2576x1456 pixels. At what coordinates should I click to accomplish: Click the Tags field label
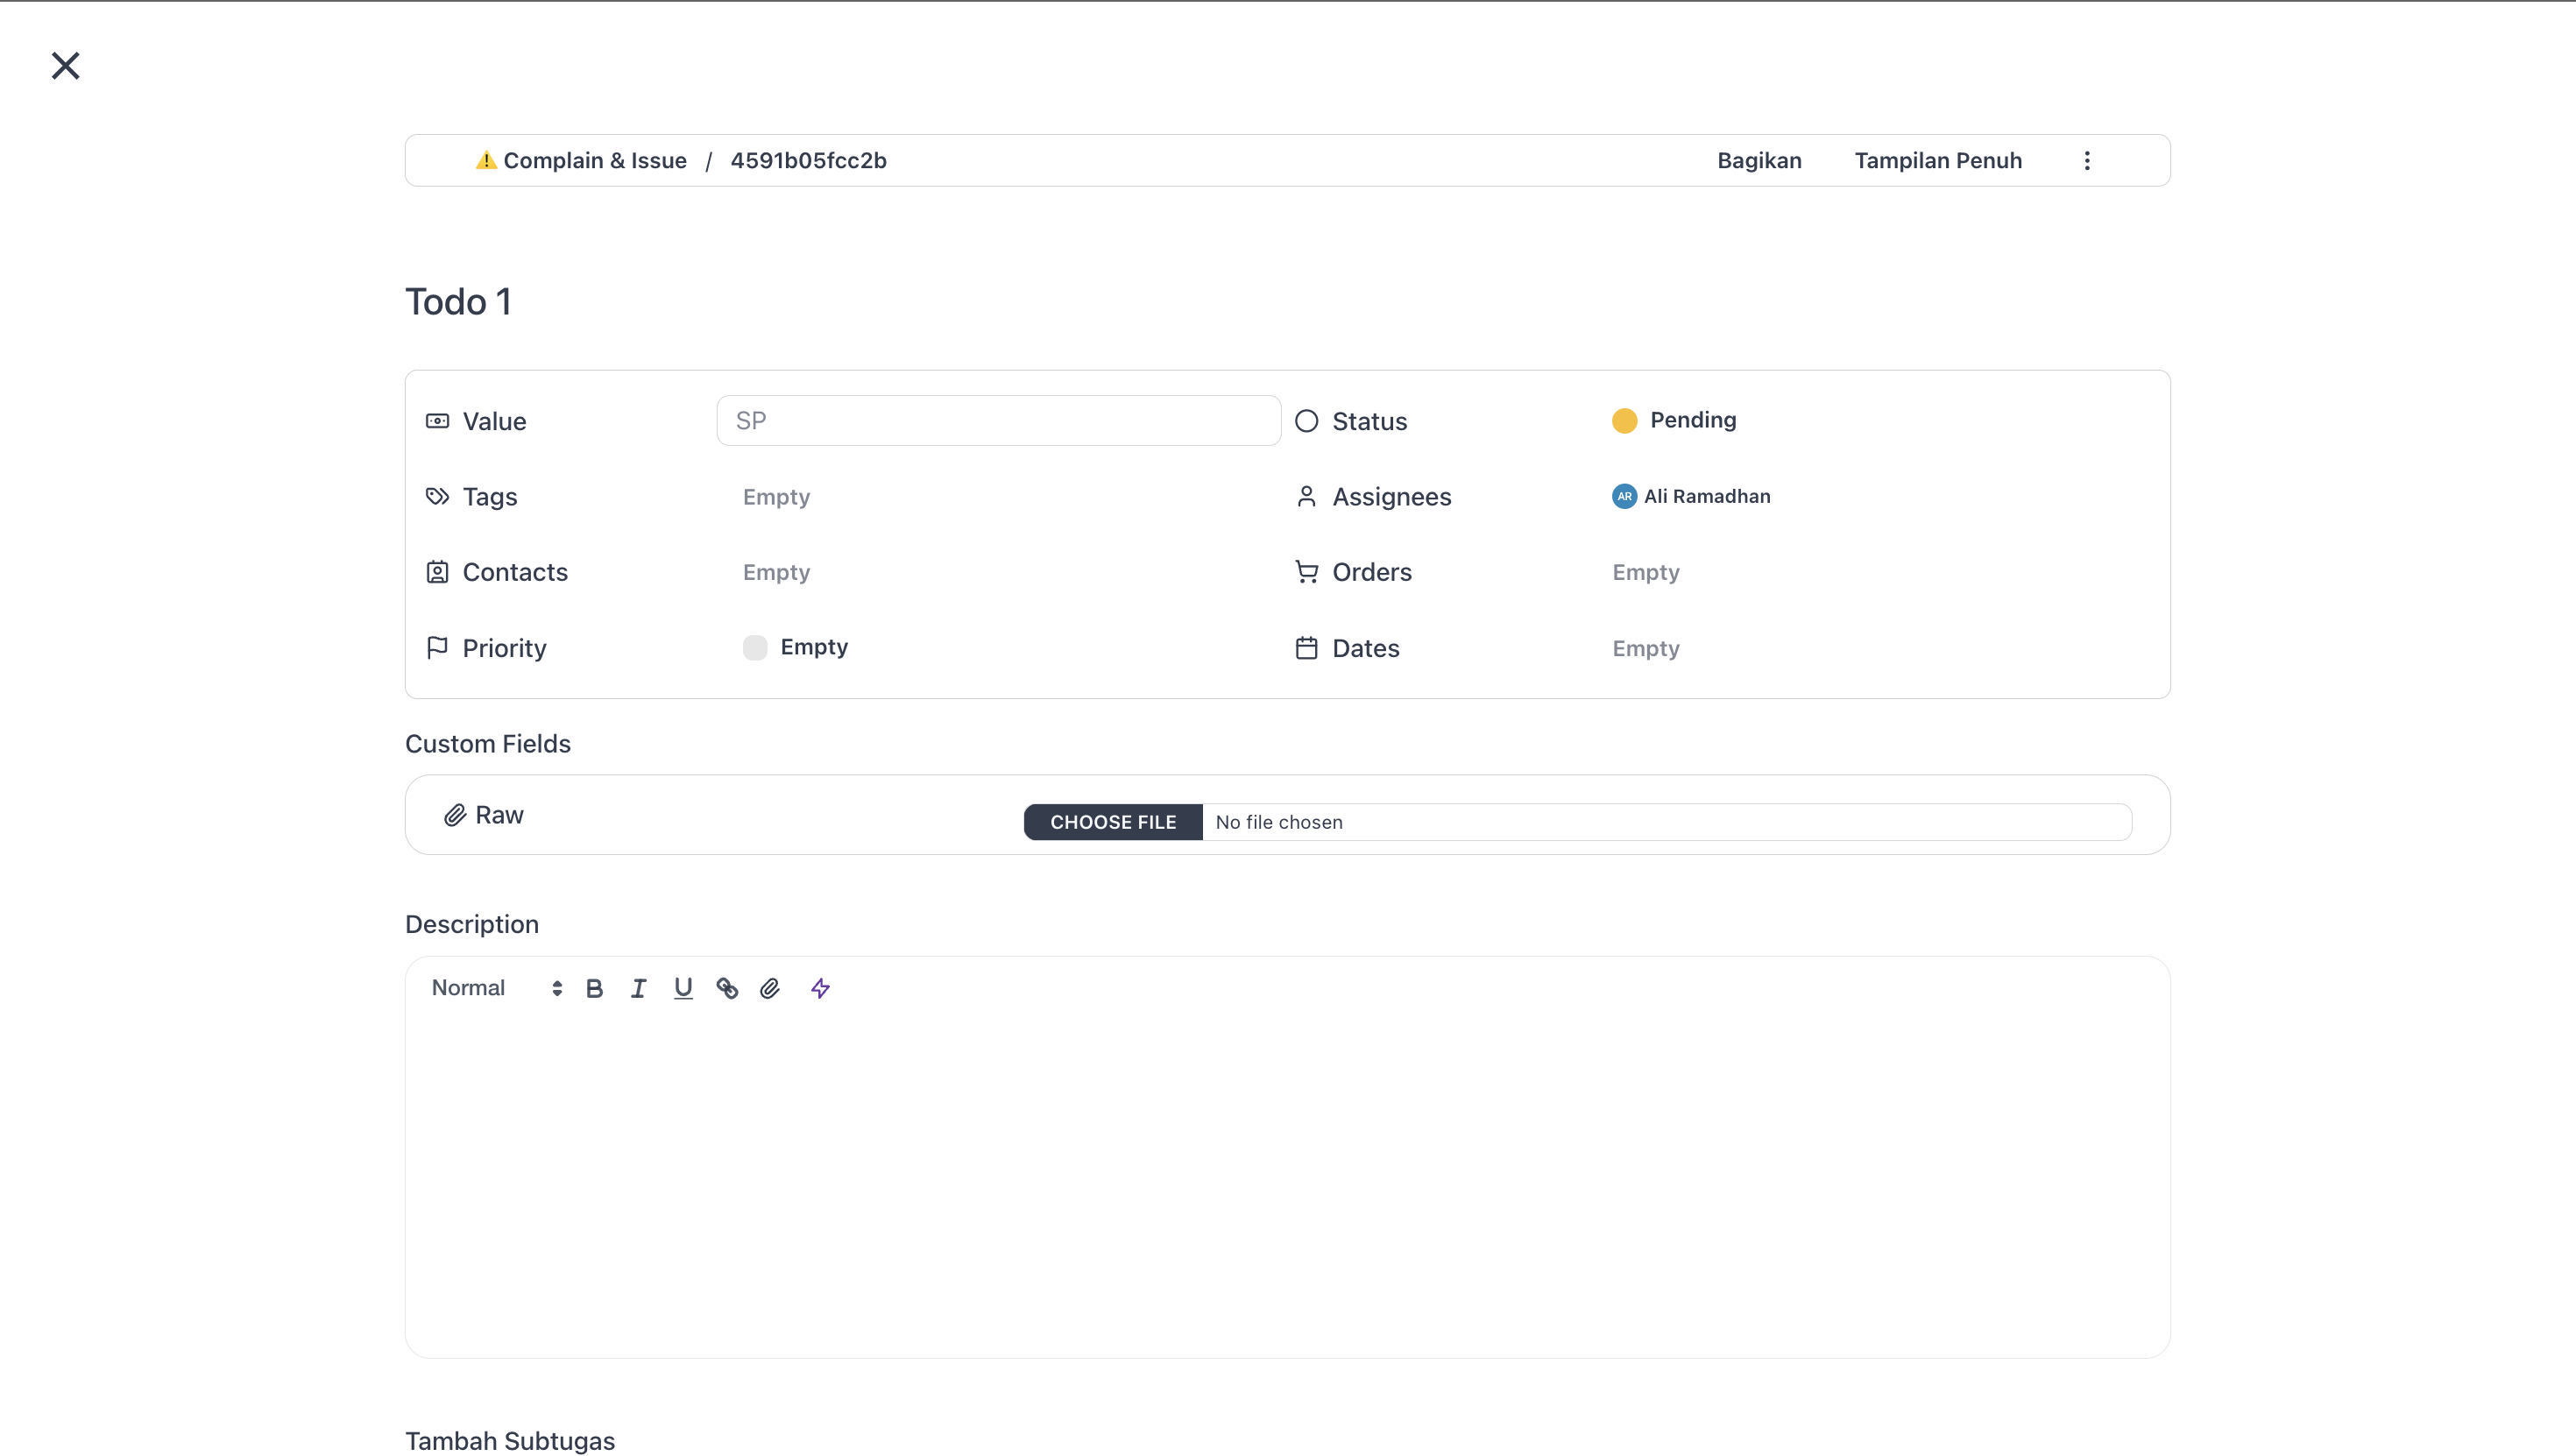[x=490, y=497]
